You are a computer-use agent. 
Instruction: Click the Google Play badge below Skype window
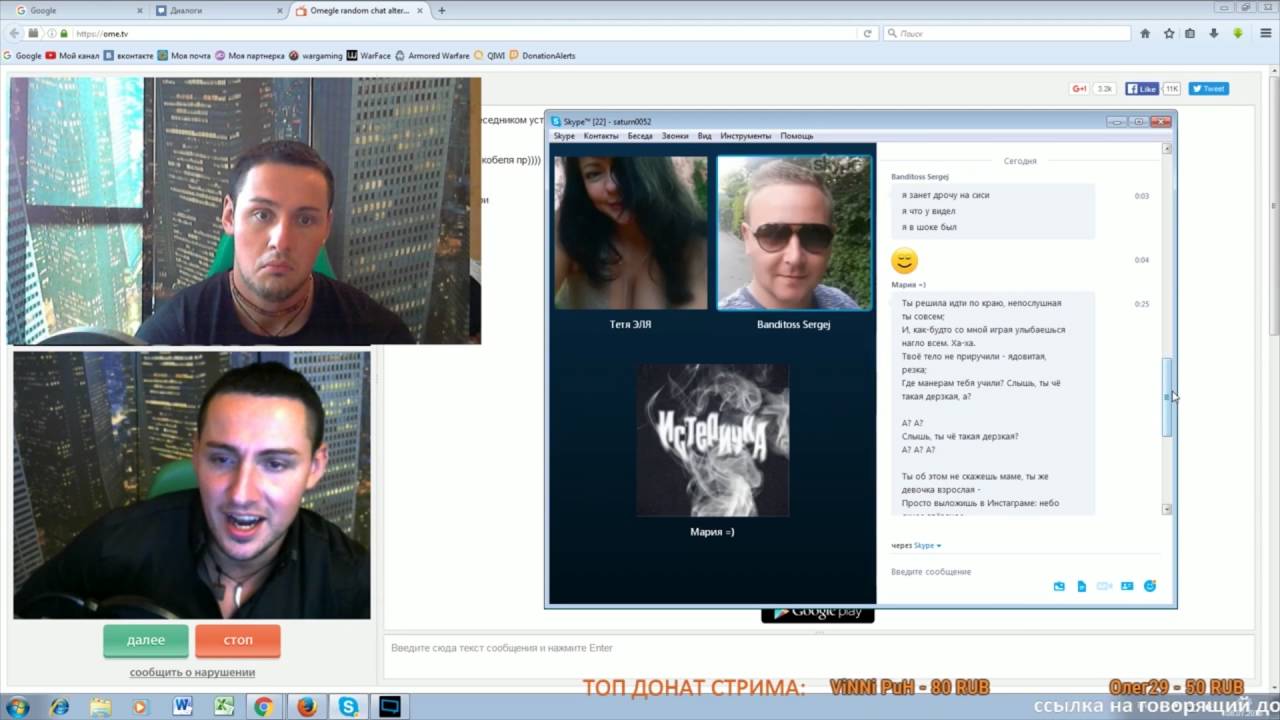click(818, 614)
